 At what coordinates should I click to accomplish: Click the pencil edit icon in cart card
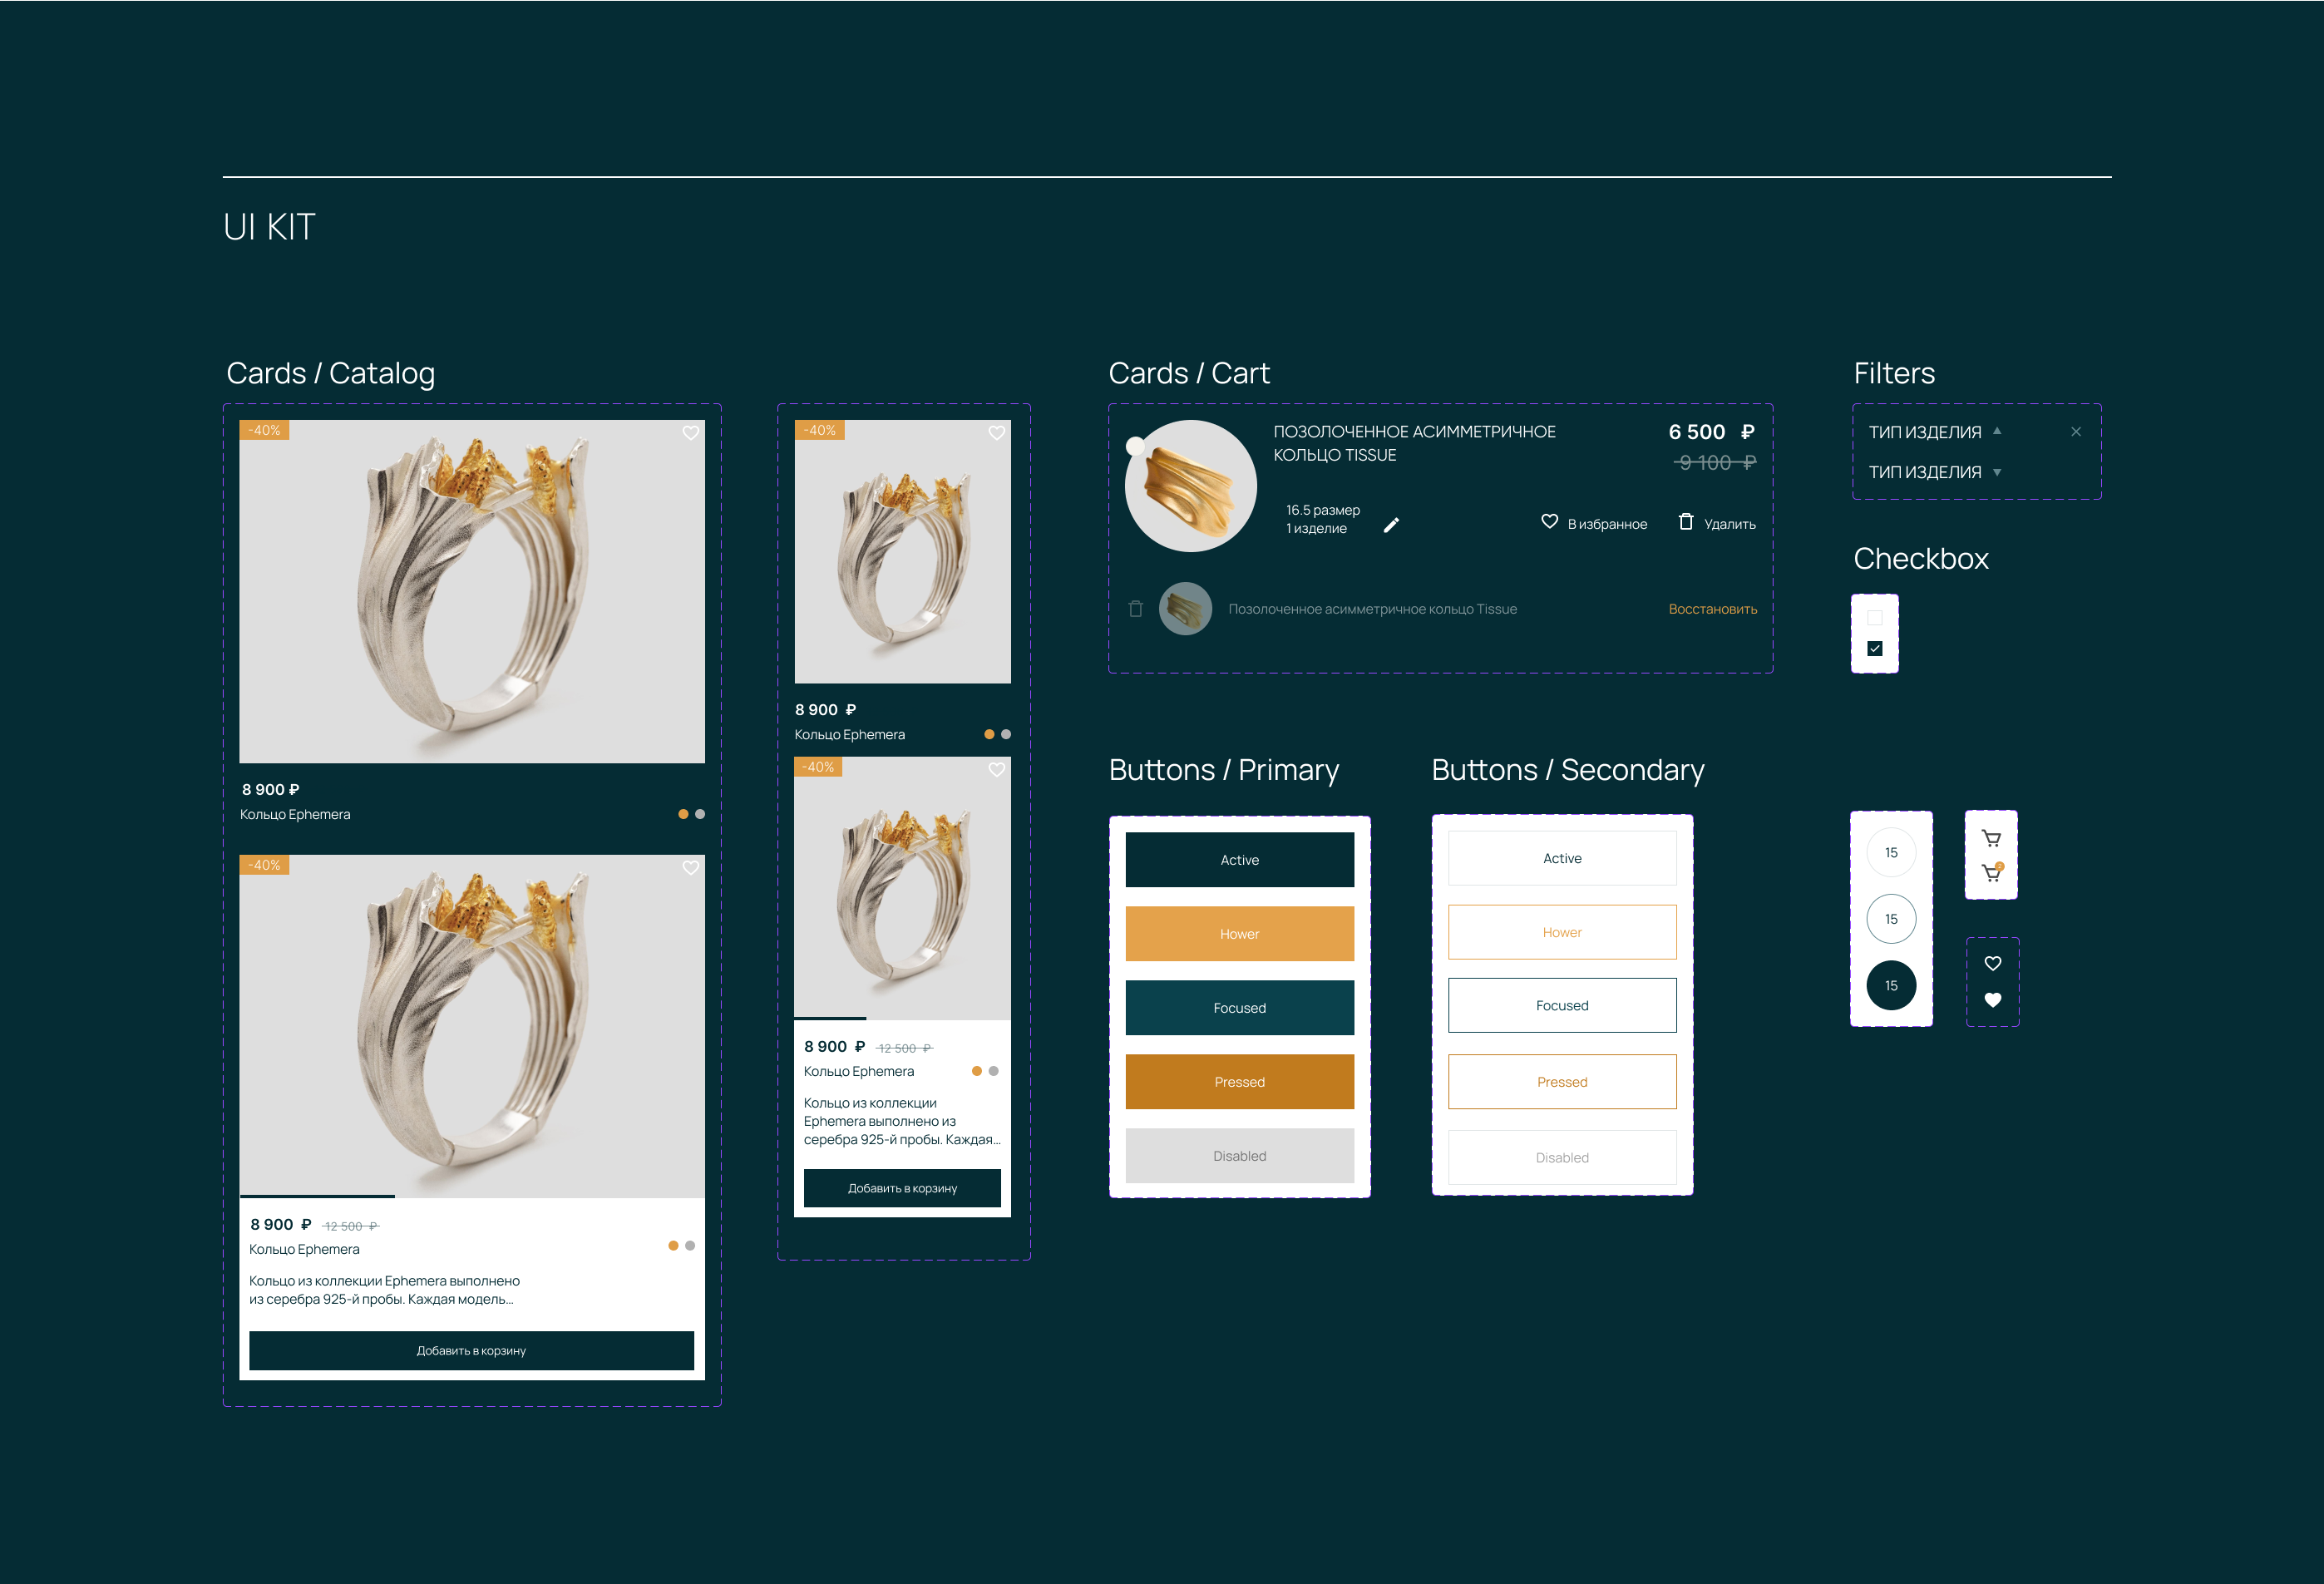[x=1391, y=525]
